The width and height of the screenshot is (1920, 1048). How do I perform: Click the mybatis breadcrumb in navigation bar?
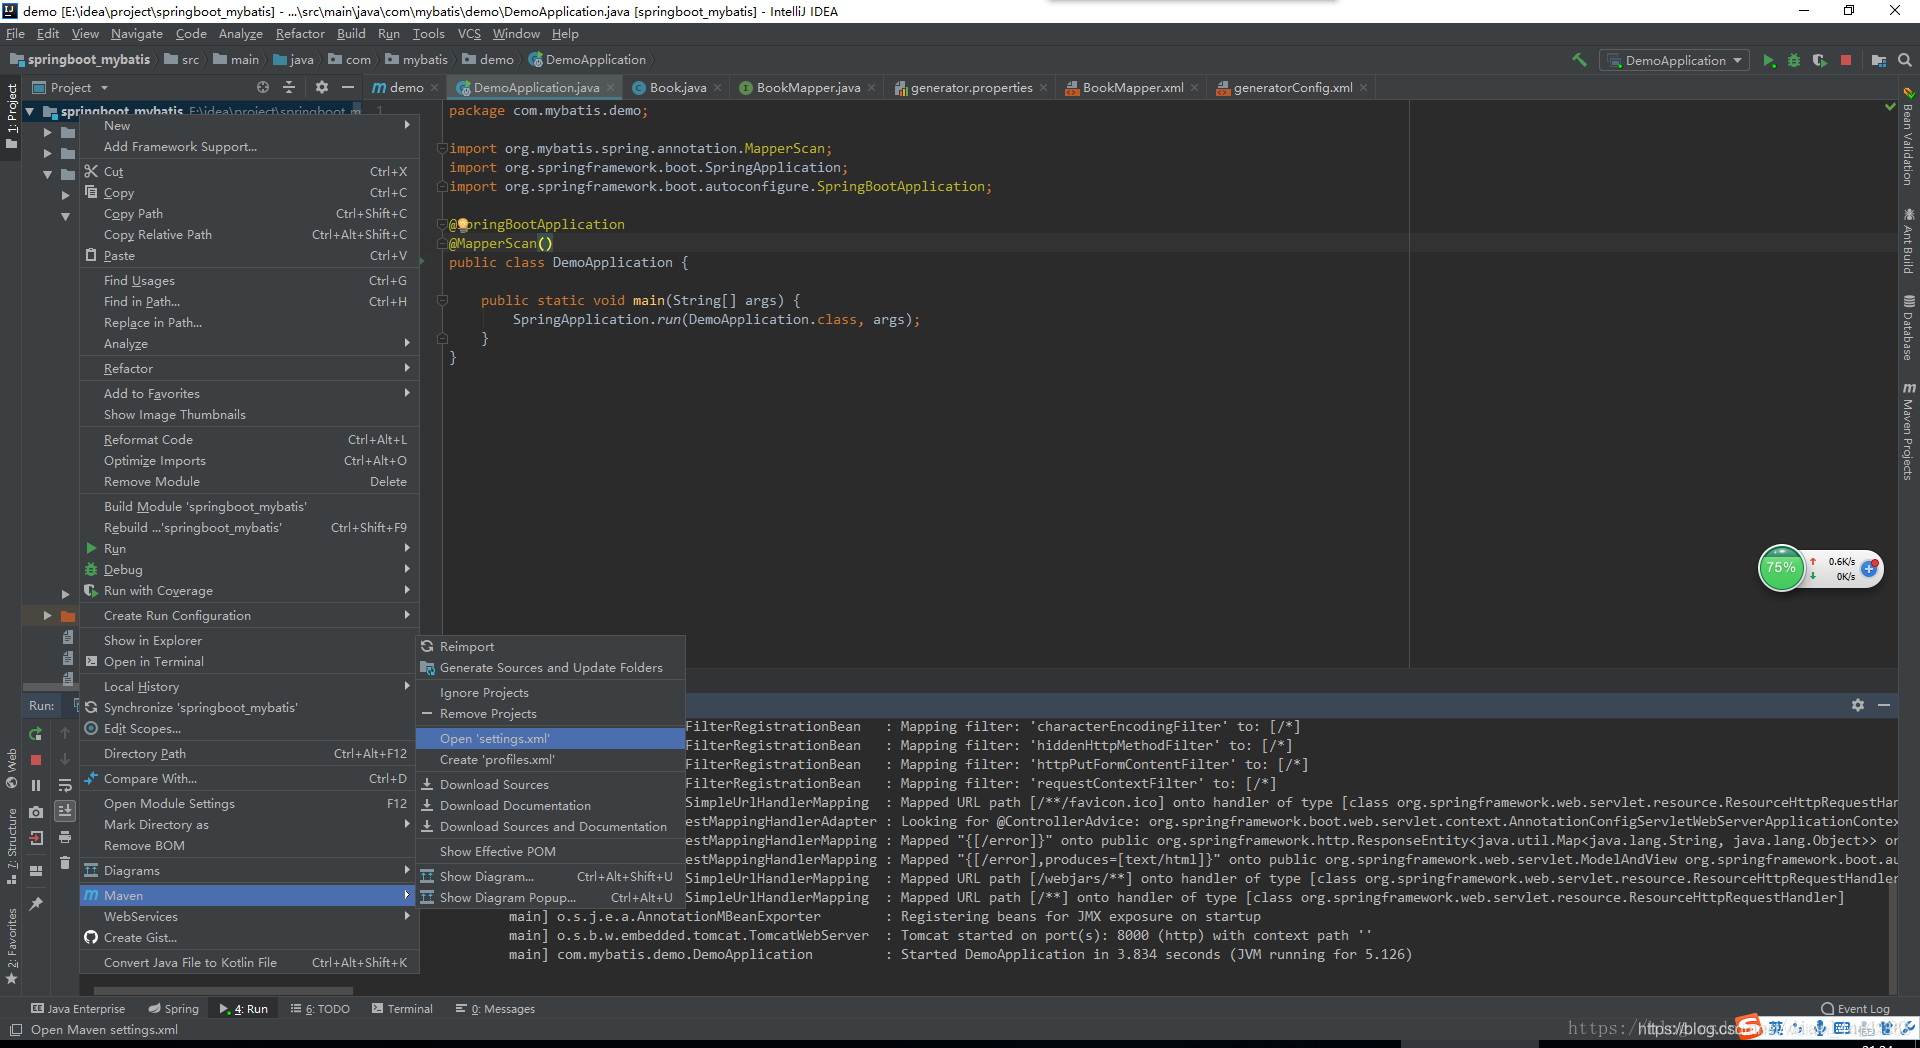coord(417,60)
